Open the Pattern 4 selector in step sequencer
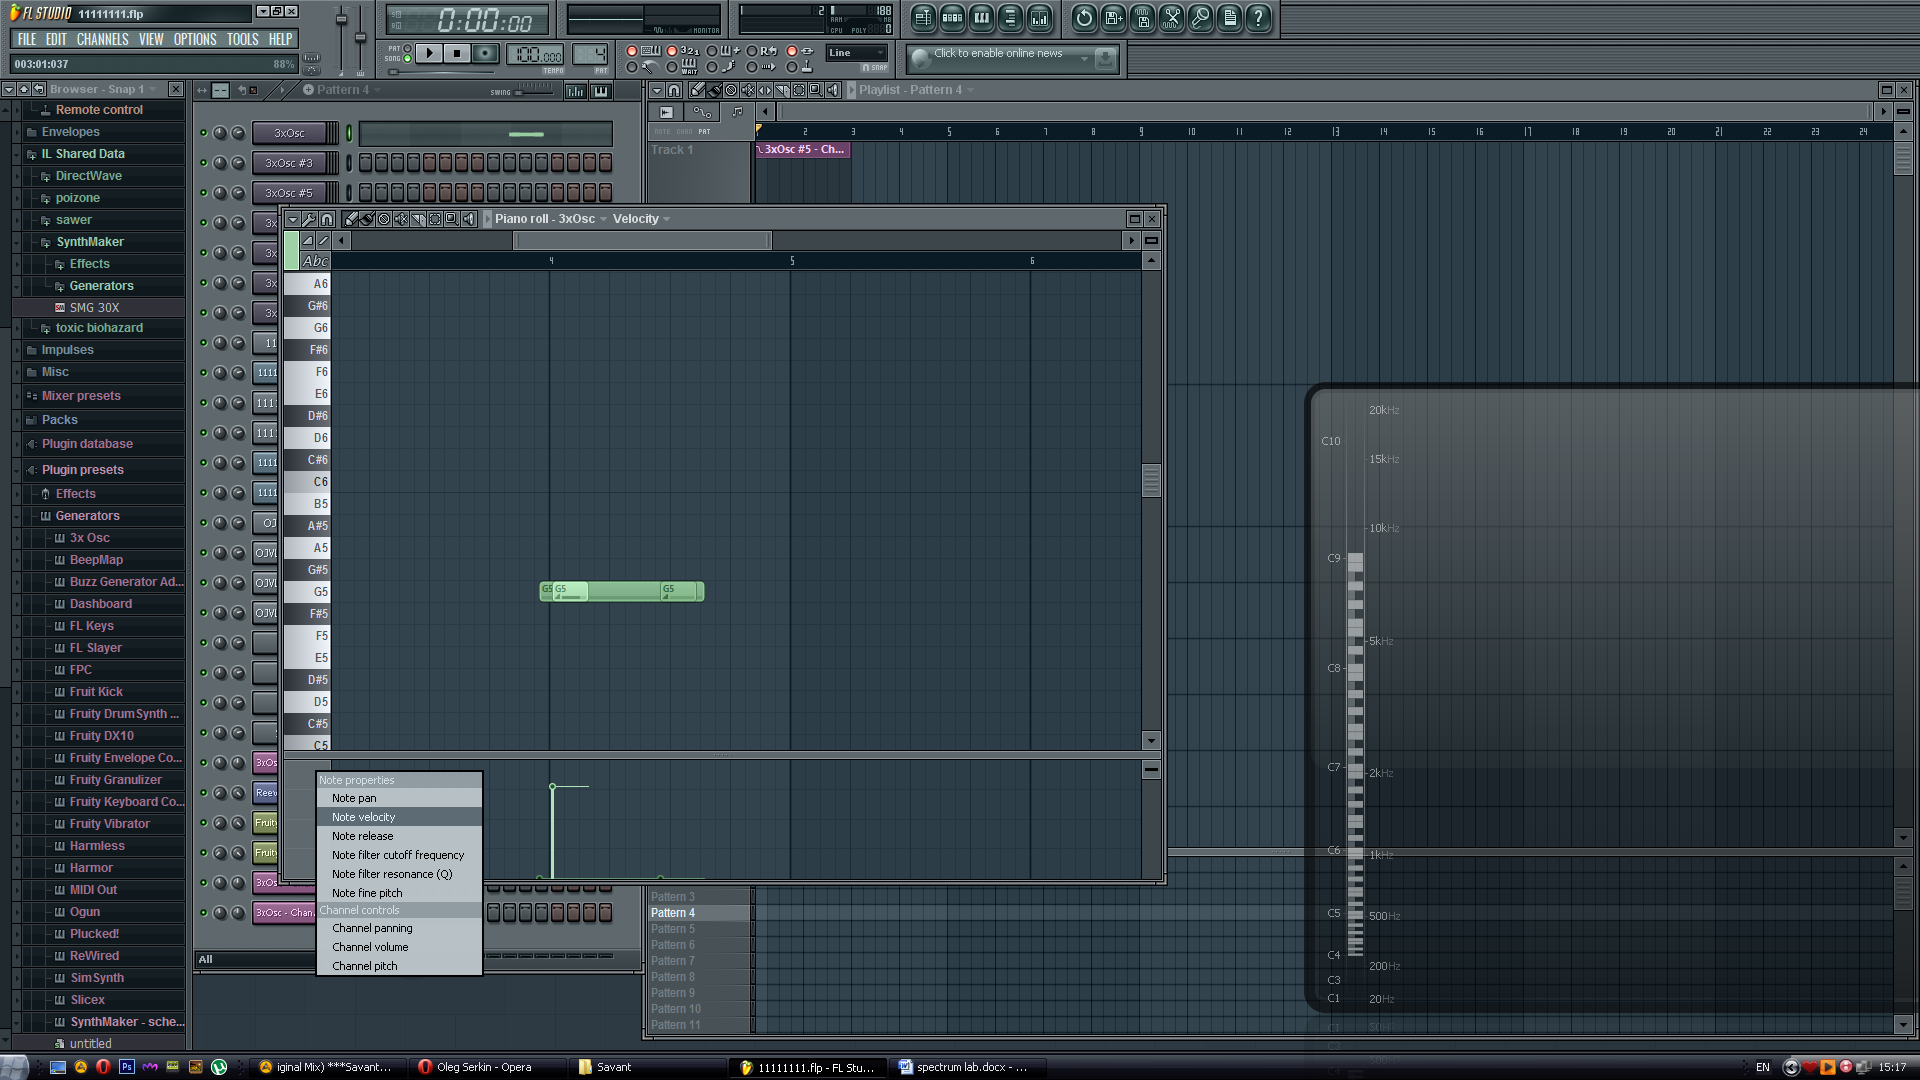The width and height of the screenshot is (1920, 1080). [x=343, y=90]
